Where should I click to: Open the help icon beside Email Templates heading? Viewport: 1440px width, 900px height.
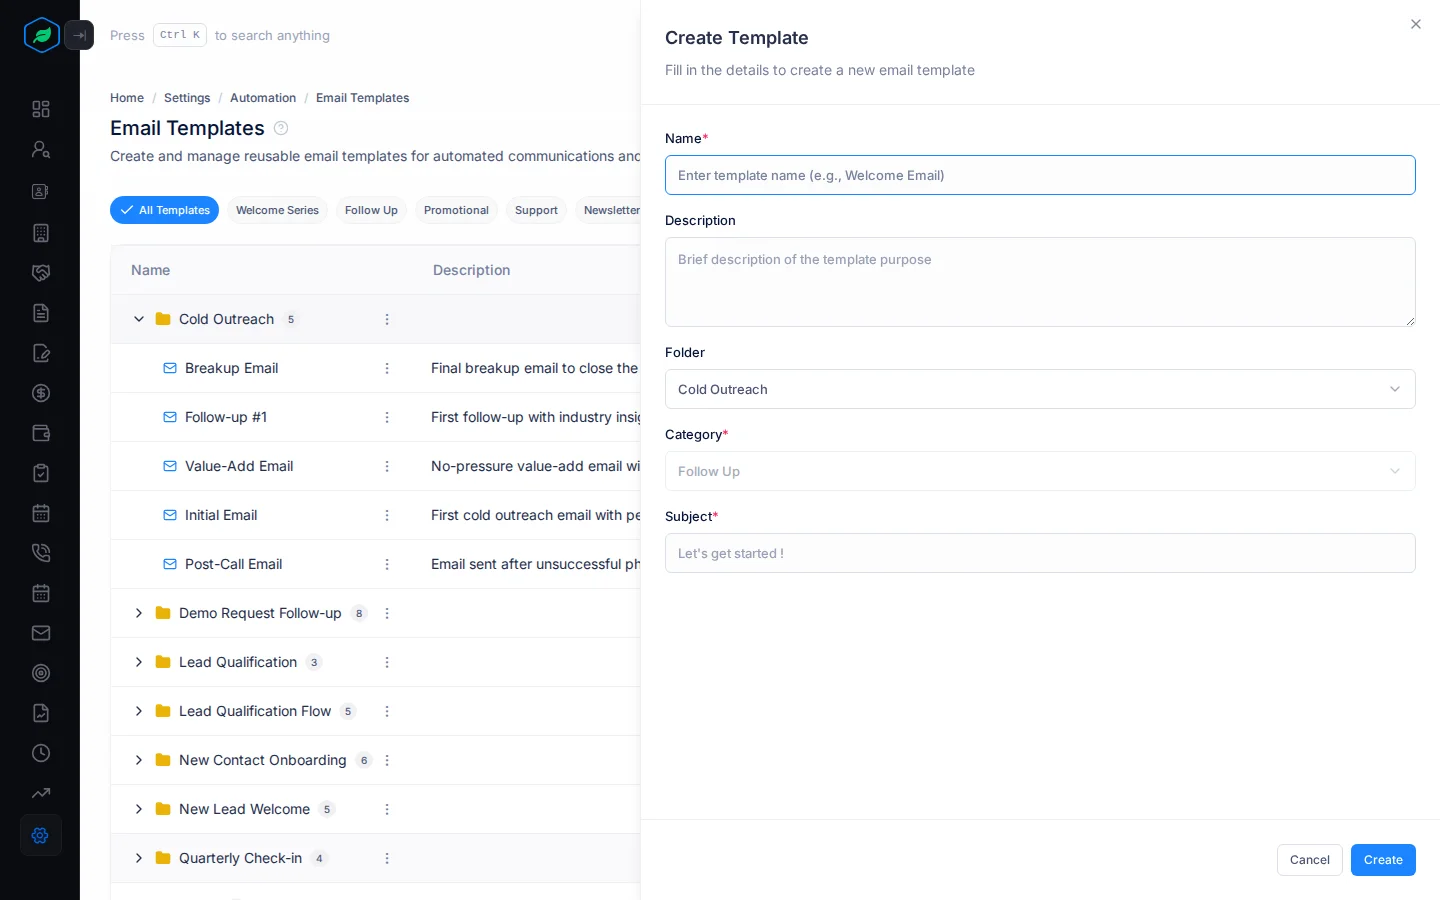coord(281,128)
